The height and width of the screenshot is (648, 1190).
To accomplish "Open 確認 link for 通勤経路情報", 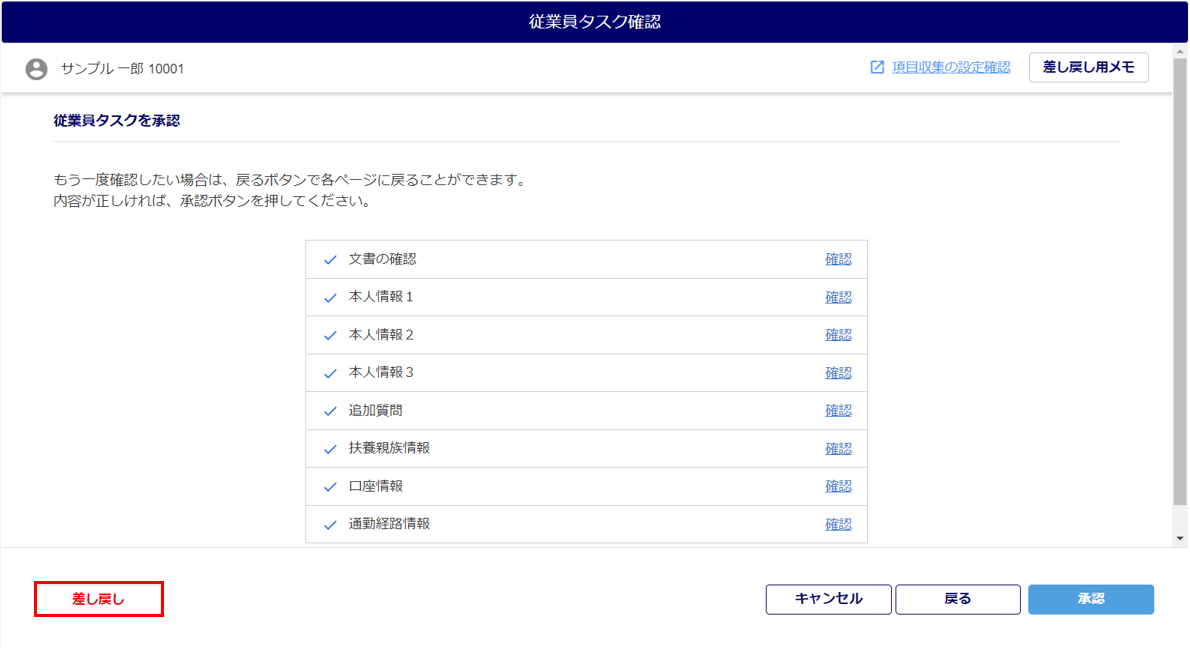I will coord(838,524).
